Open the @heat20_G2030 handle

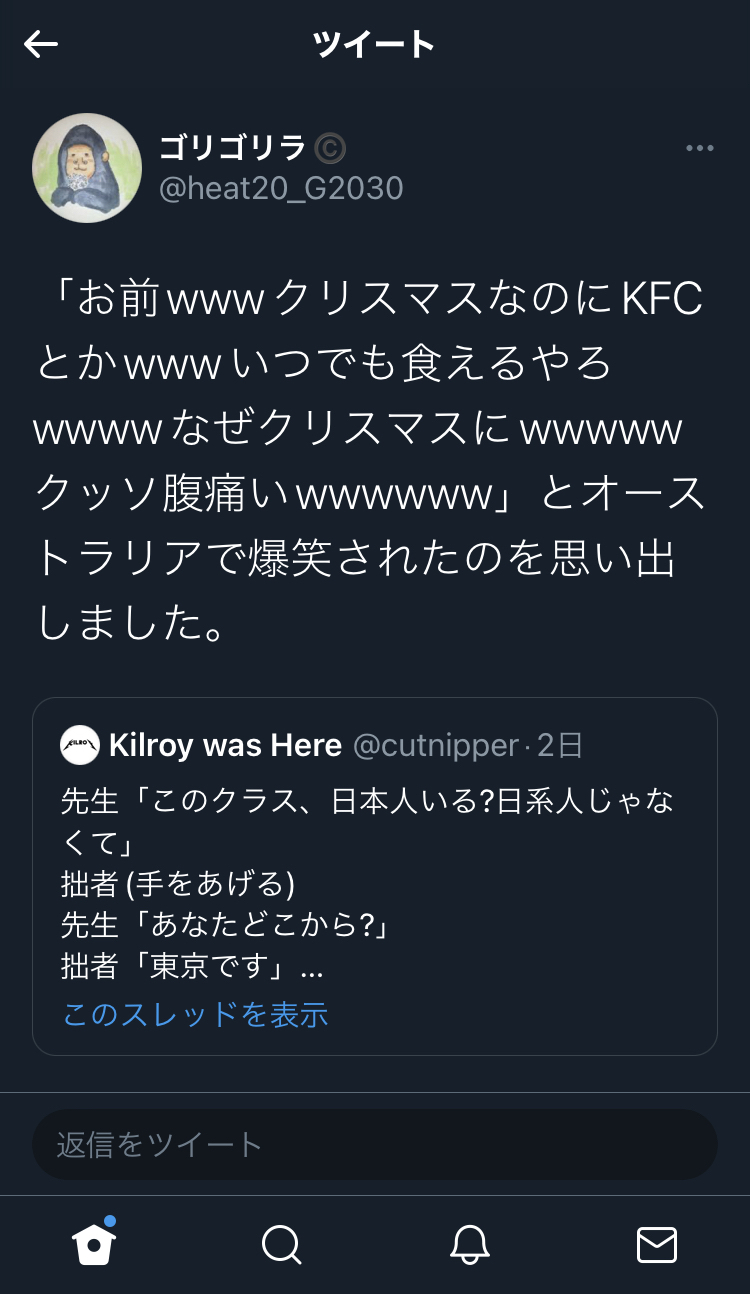pos(281,188)
